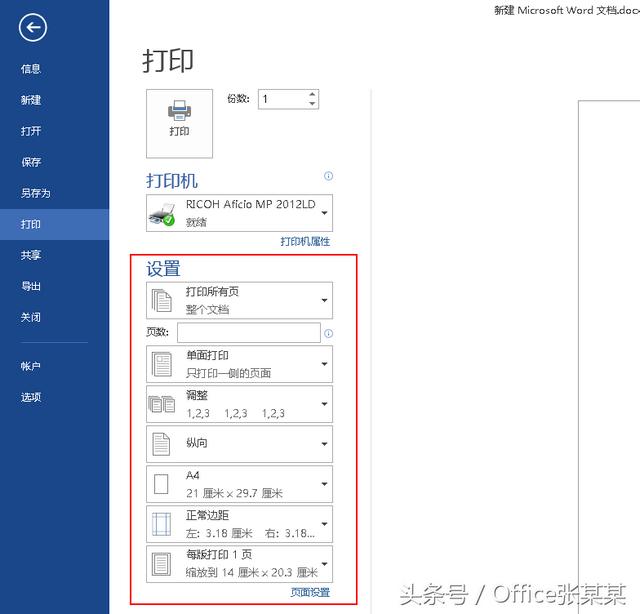This screenshot has height=614, width=640.
Task: Click the collated pages icon
Action: coord(162,404)
